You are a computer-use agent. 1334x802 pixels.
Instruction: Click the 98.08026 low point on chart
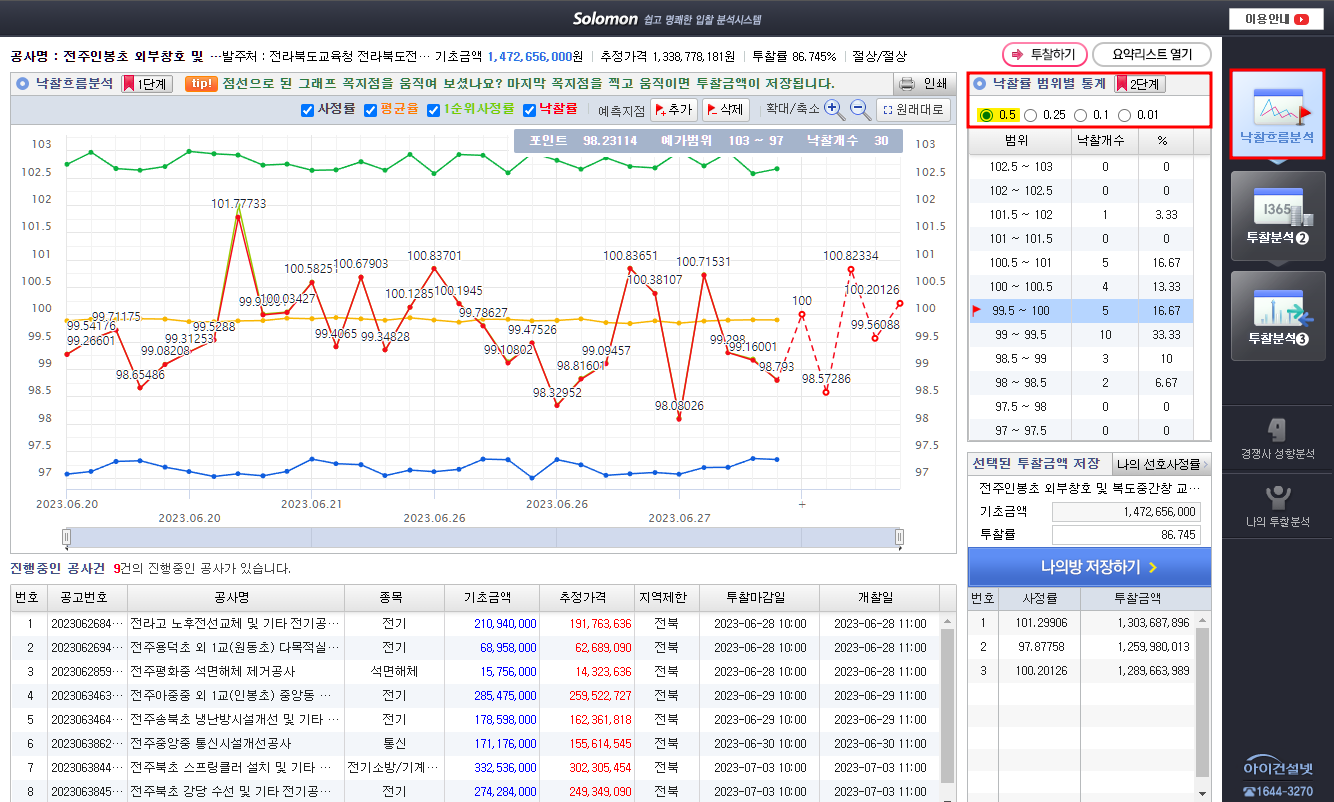679,419
